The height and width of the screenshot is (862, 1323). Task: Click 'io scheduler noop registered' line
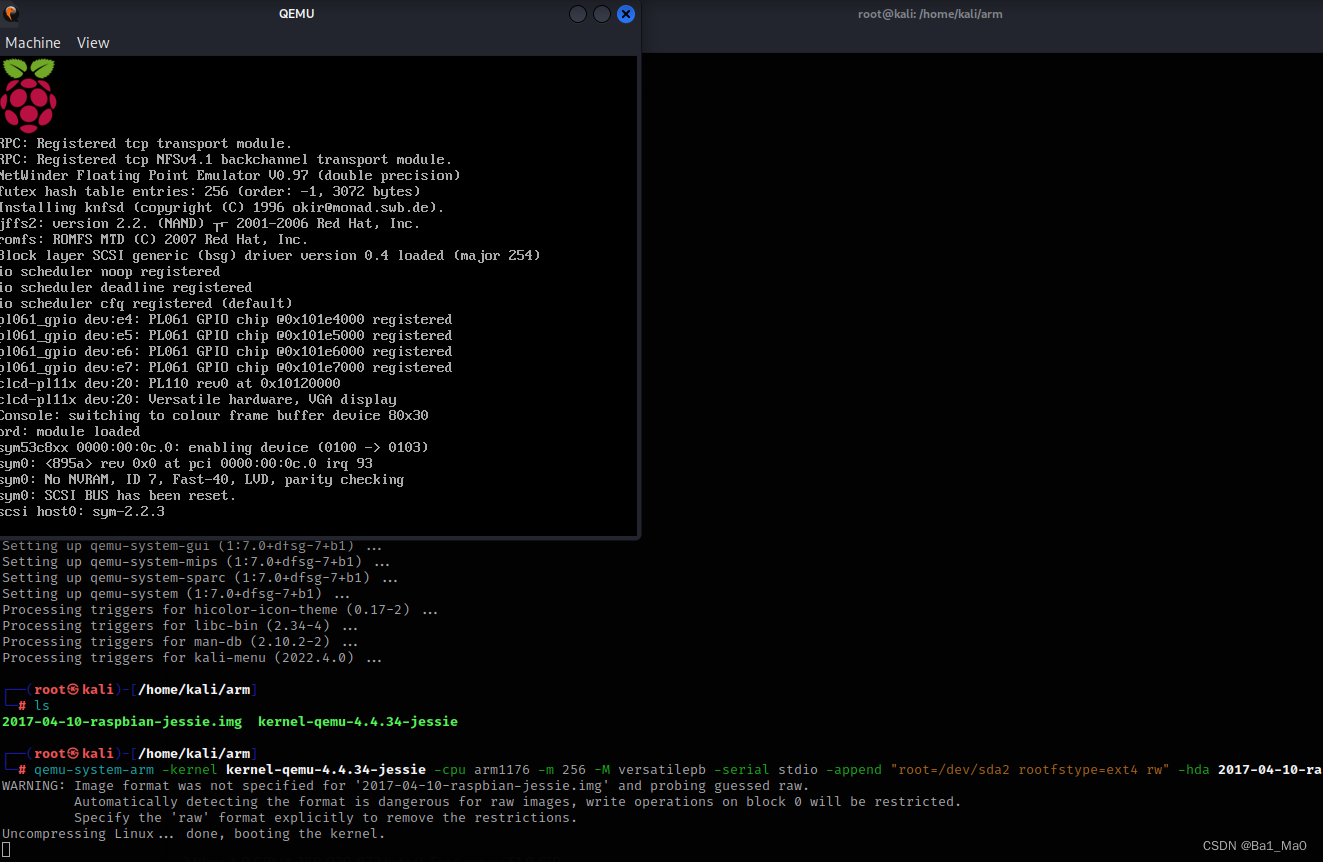coord(110,272)
